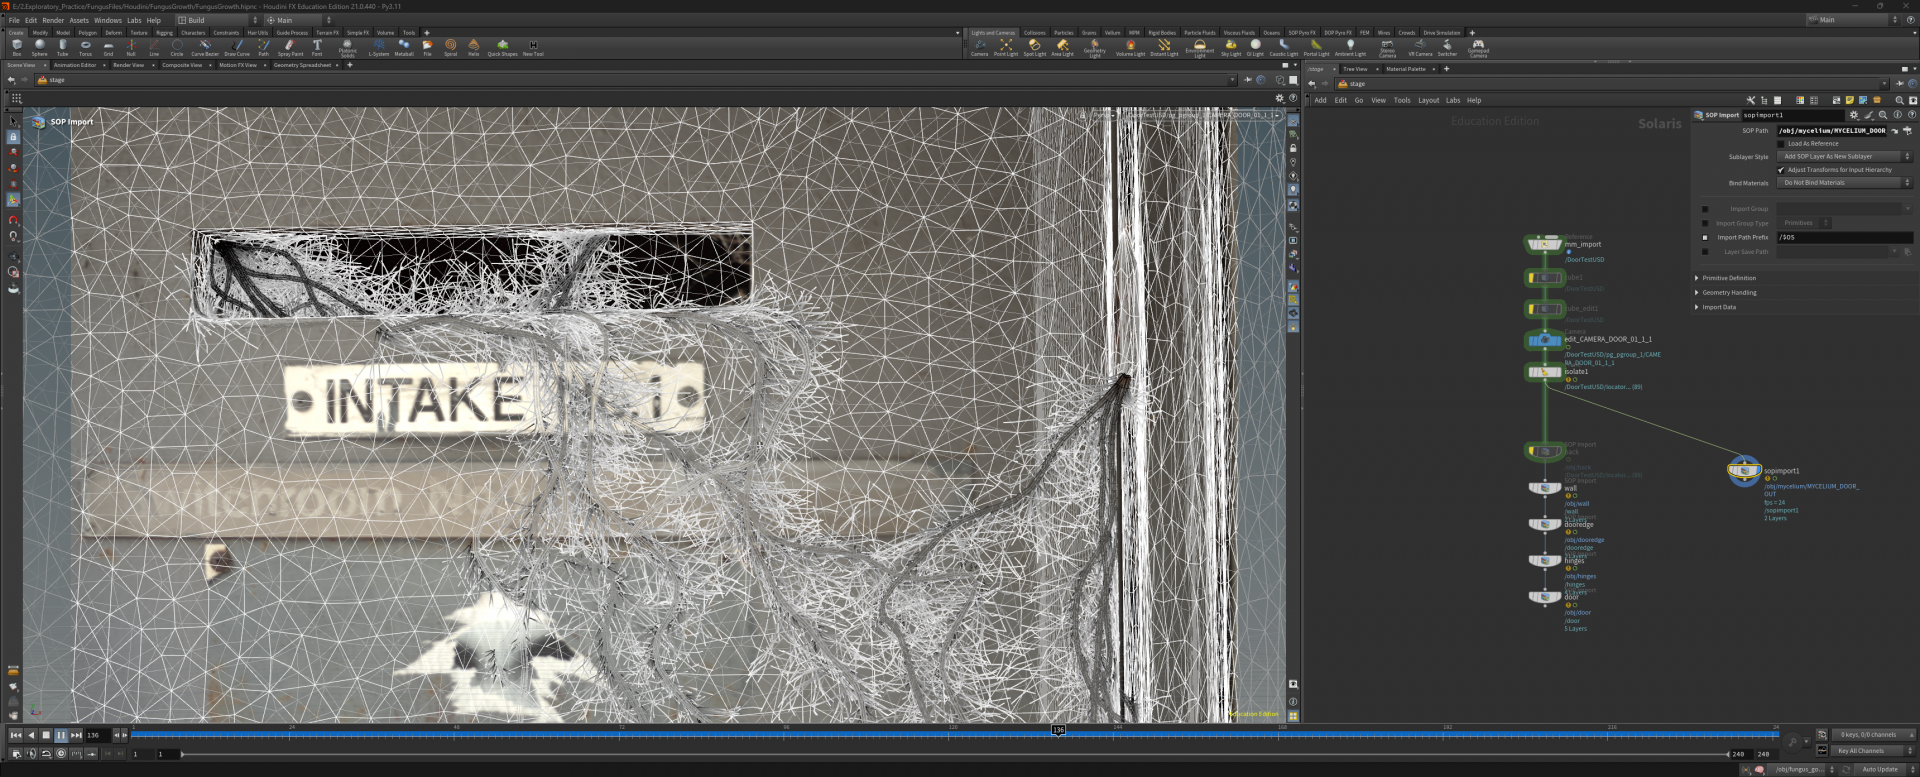Click the Gamepad Camera shelf tool
The image size is (1920, 777).
(1478, 47)
